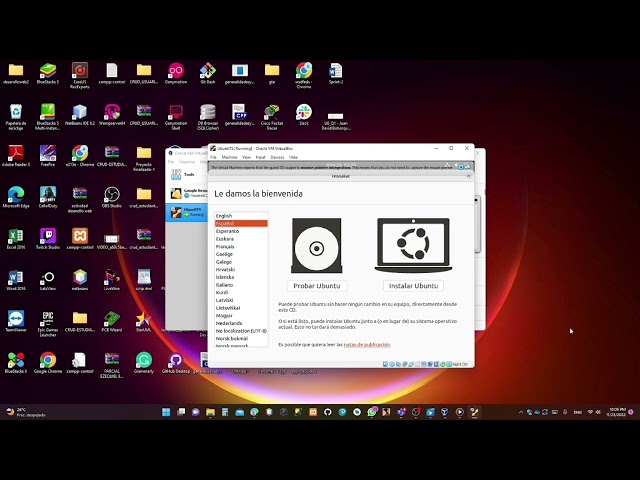Open Twitch Studio desktop icon
This screenshot has height=480, width=640.
(48, 239)
